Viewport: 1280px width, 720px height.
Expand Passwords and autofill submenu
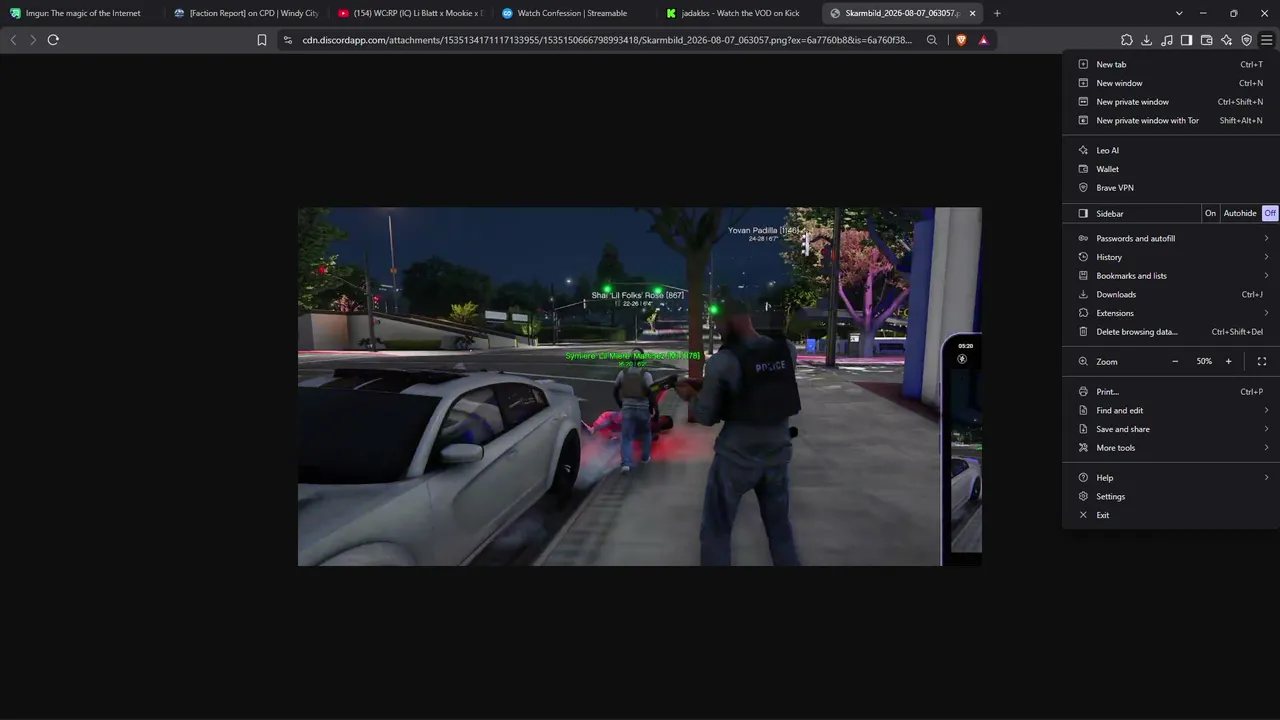1171,238
